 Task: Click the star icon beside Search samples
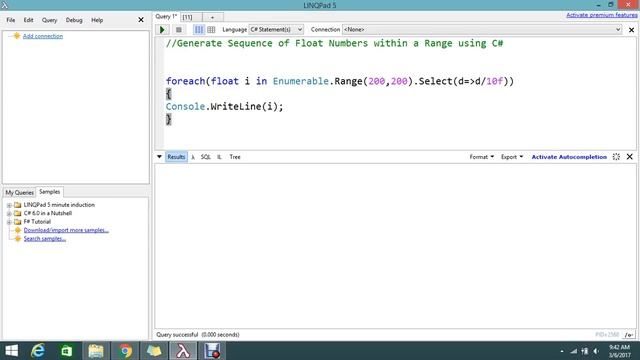coord(18,239)
